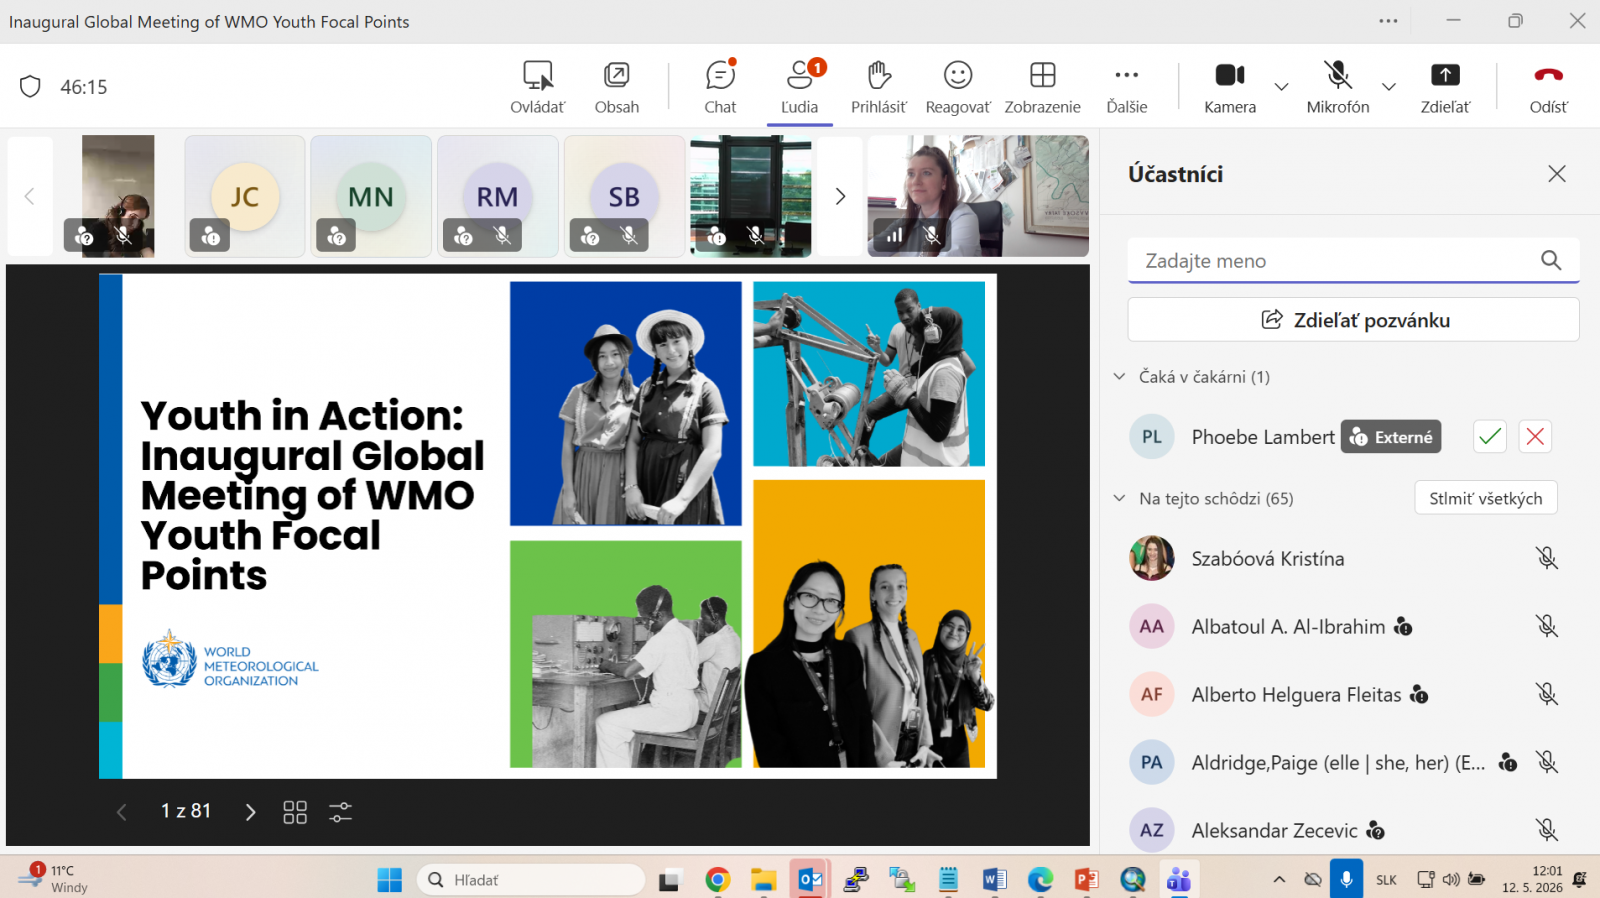Open Word from the taskbar

point(995,880)
